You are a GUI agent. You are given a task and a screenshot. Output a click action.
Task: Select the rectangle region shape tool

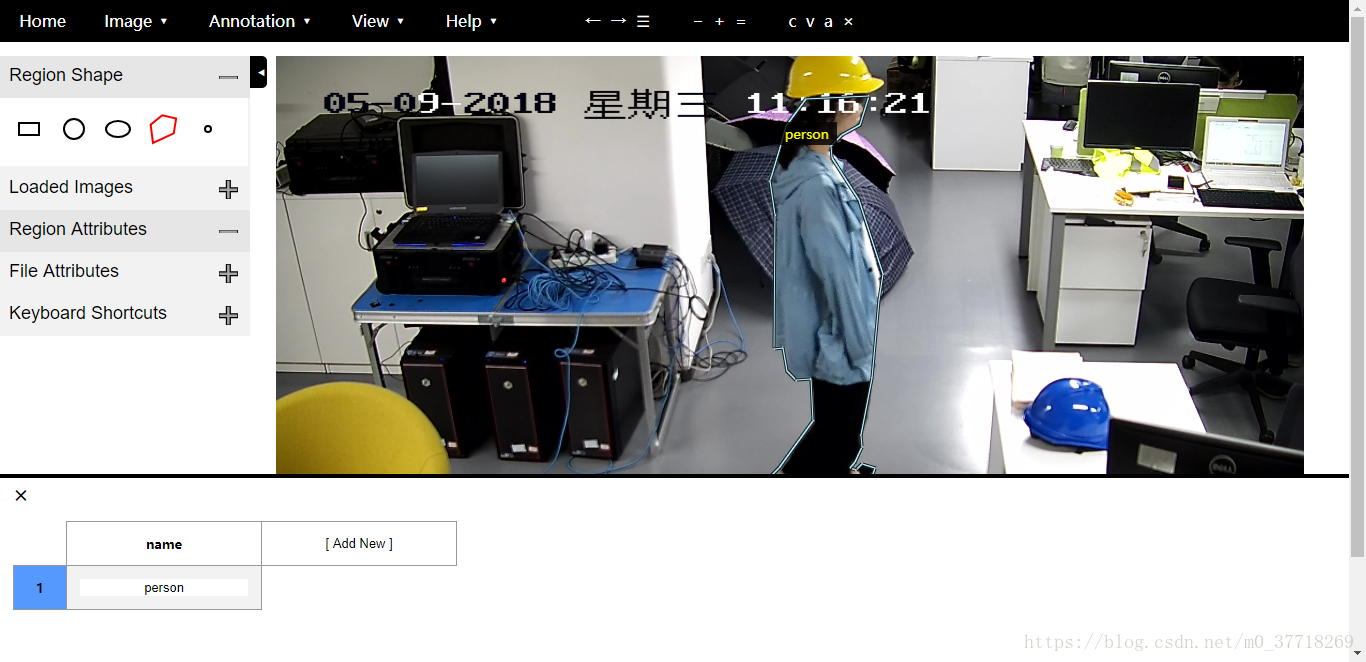(x=29, y=129)
